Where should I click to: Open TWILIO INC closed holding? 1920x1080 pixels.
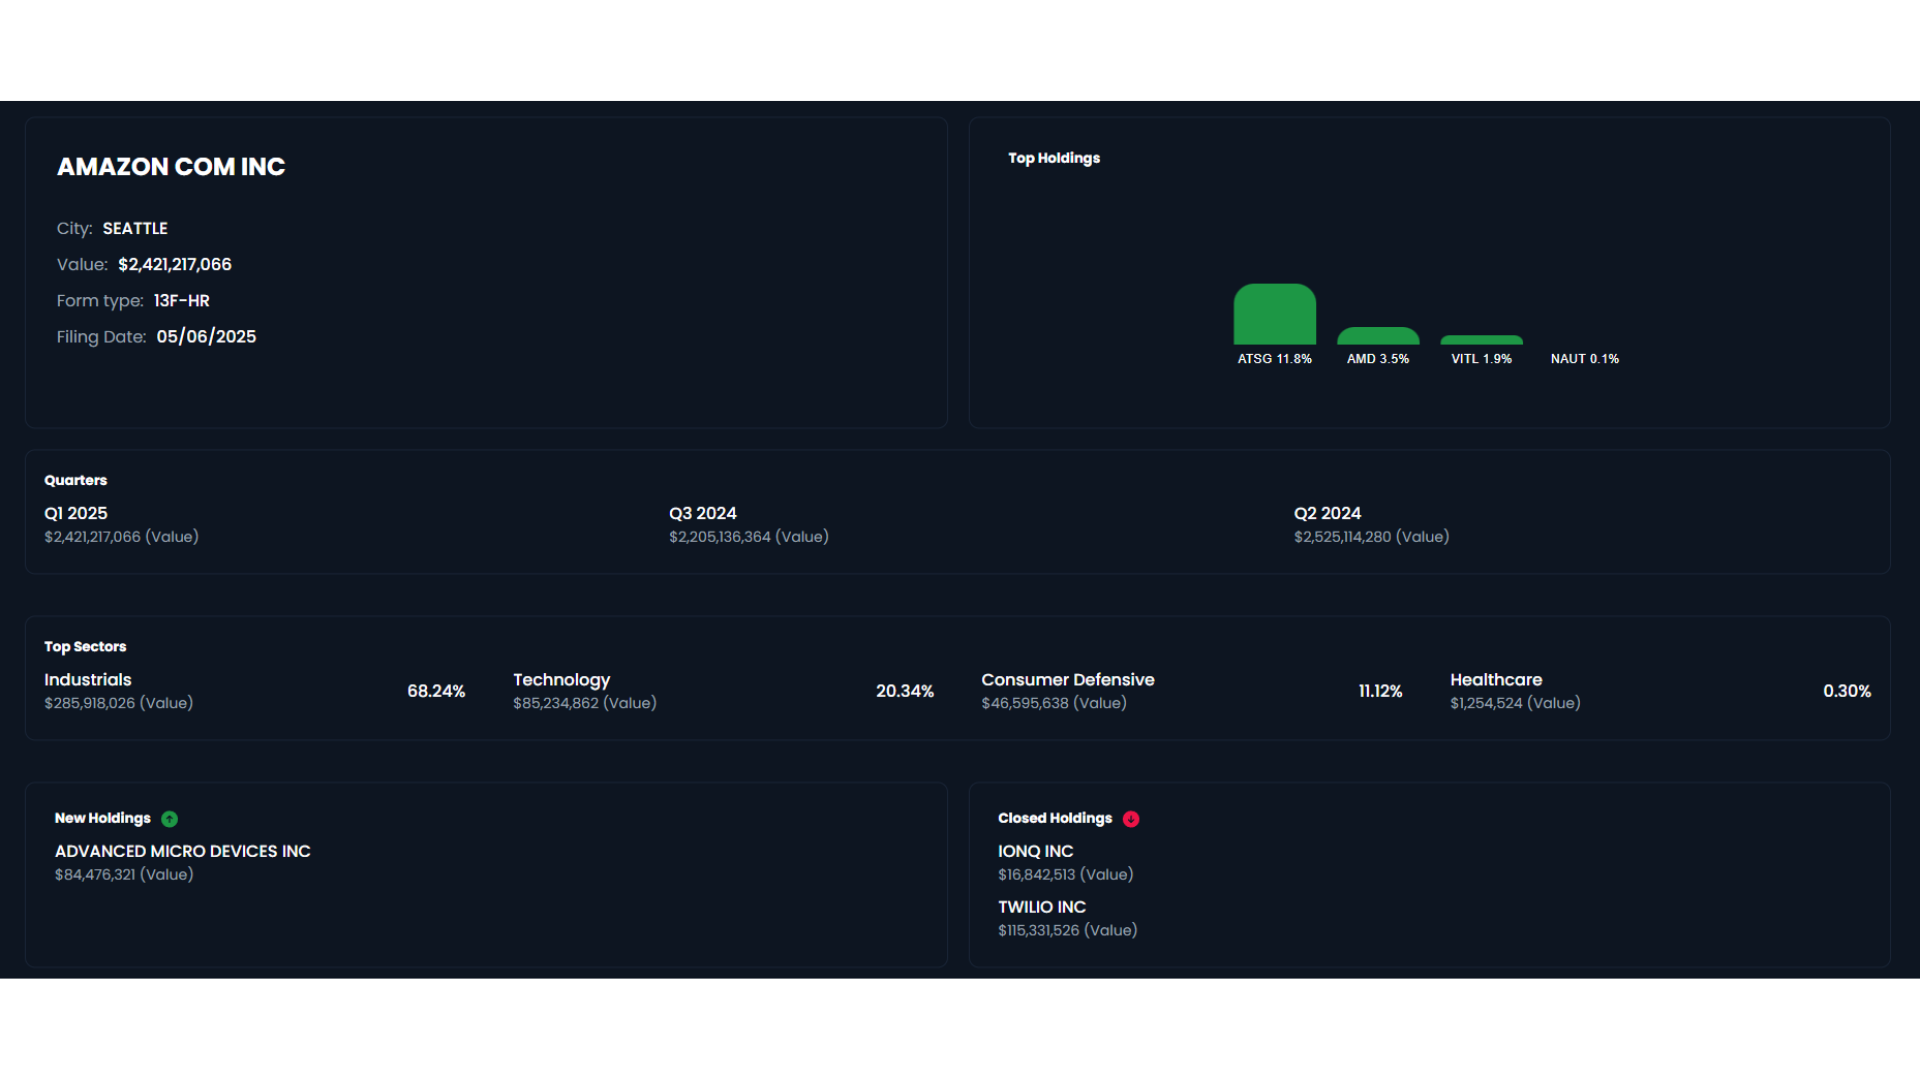[1042, 907]
